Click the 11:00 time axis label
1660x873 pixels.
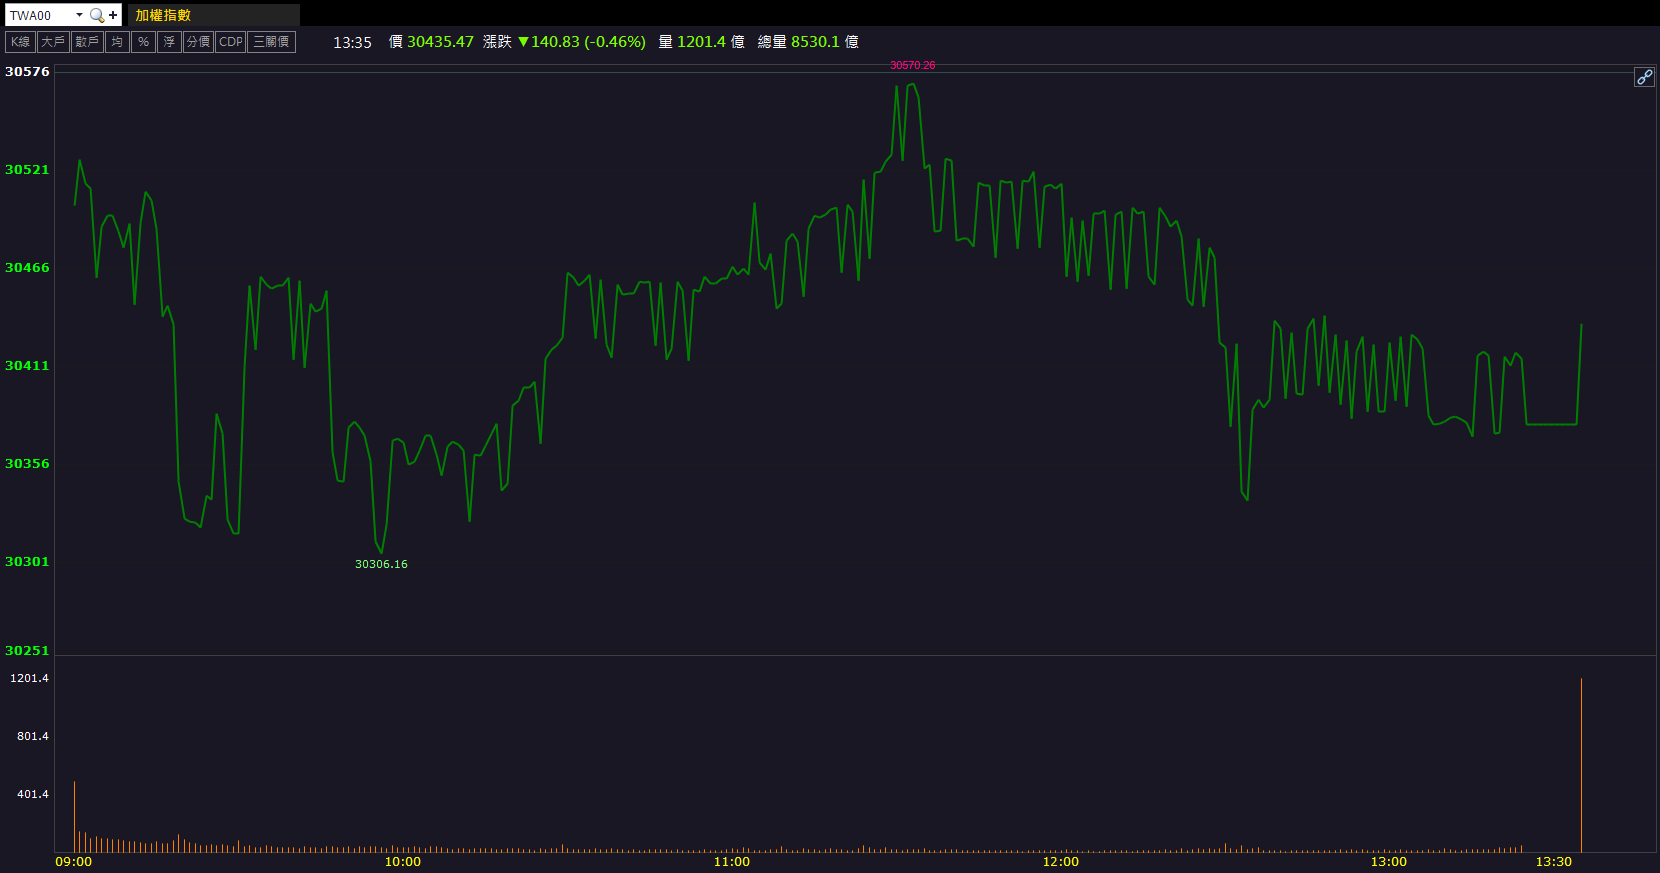[731, 862]
